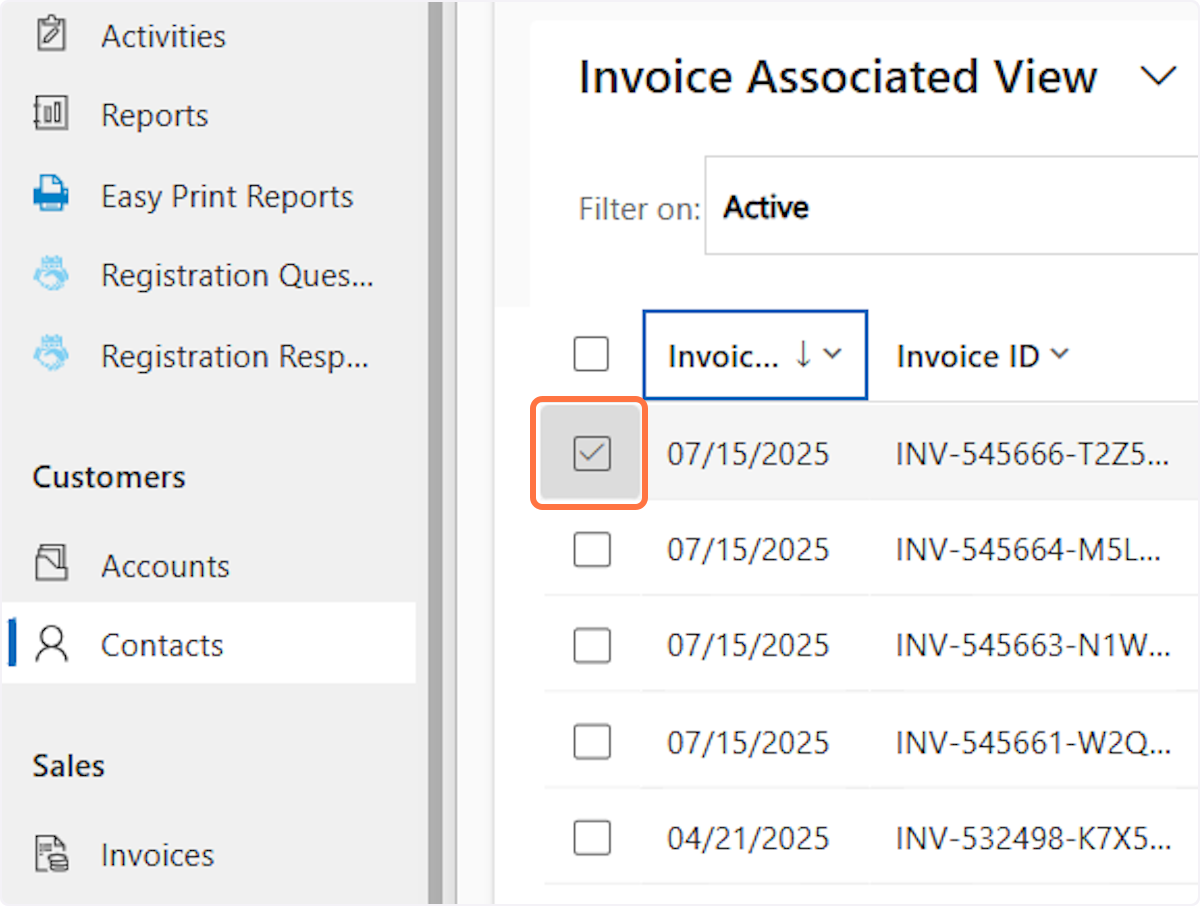Open invoice INV-545663 record
Screen dimensions: 1200x906
coord(1031,646)
